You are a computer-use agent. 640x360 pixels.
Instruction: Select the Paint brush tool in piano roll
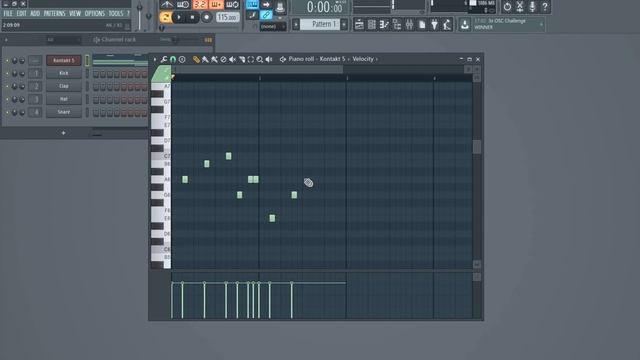point(205,60)
